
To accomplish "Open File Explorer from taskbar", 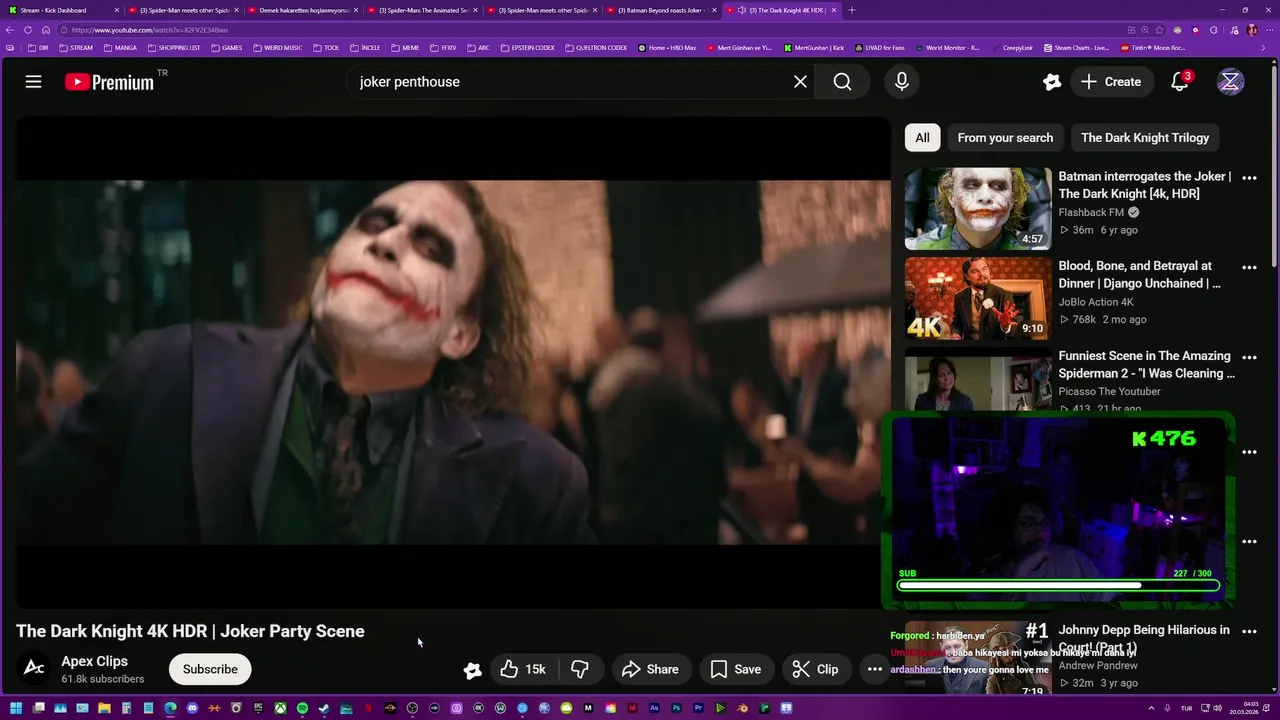I will pos(104,708).
